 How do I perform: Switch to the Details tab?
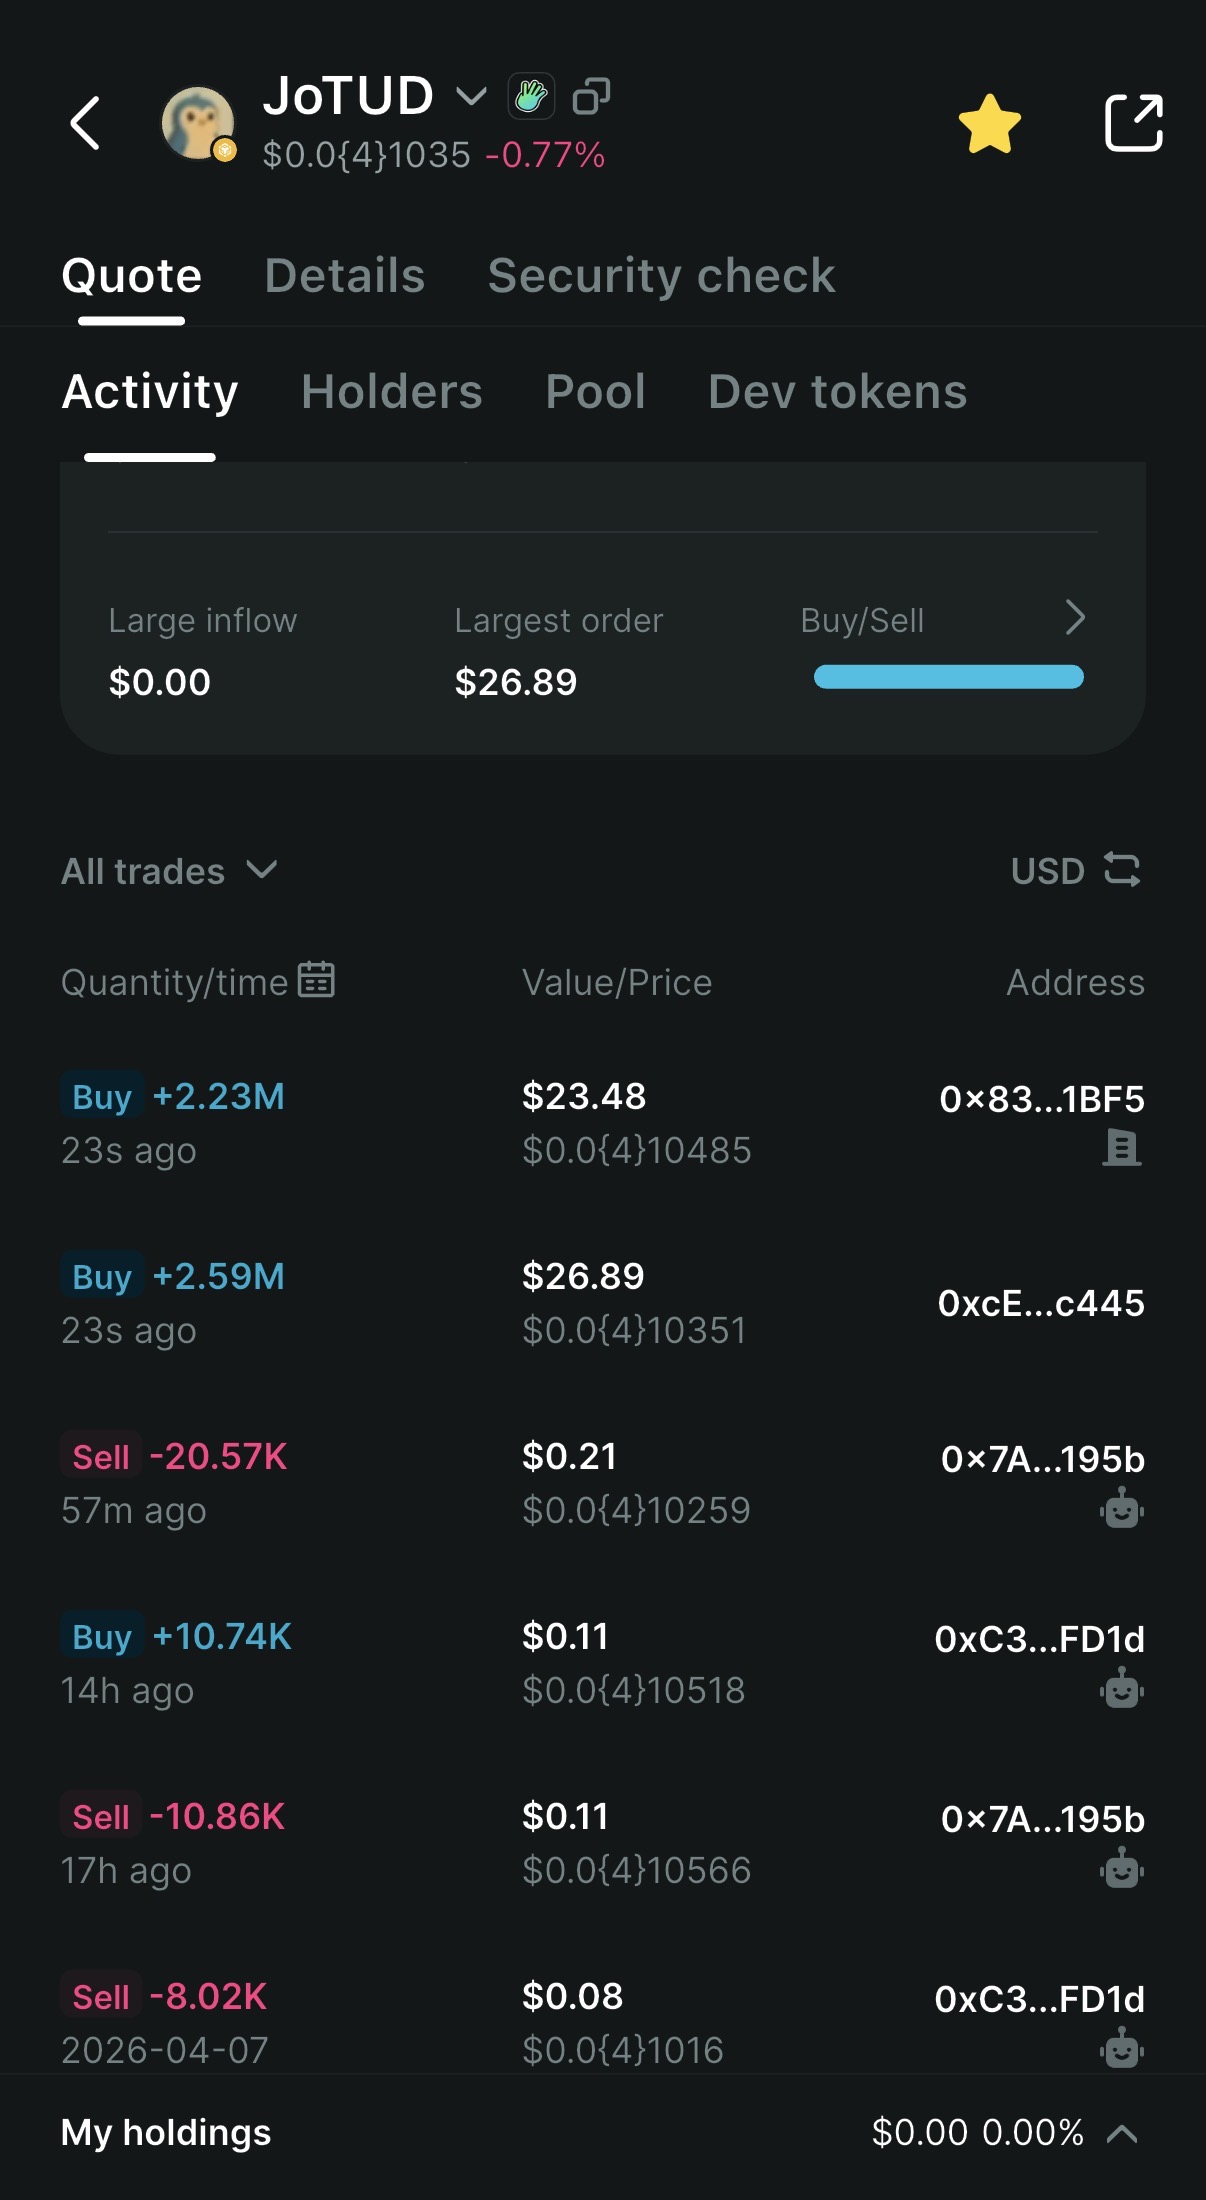(x=345, y=276)
